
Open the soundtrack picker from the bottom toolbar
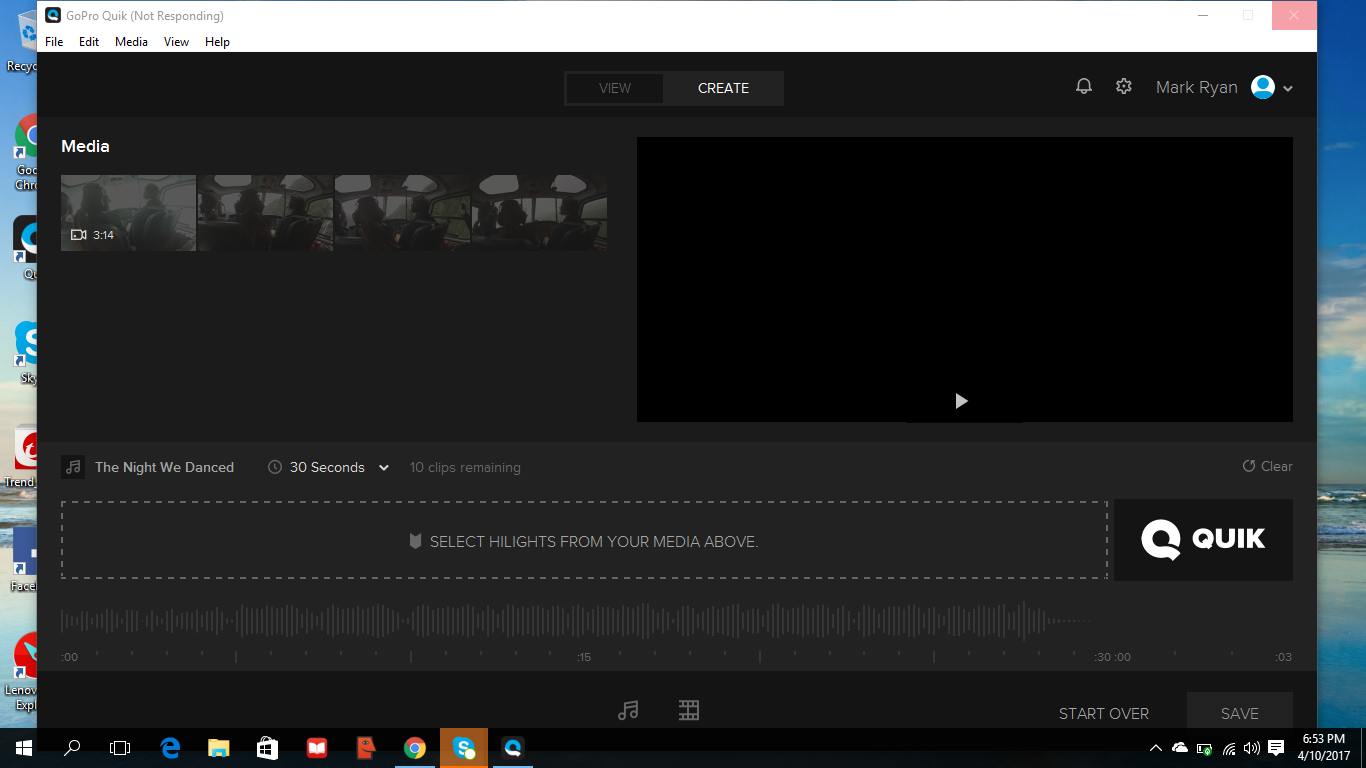(x=628, y=710)
